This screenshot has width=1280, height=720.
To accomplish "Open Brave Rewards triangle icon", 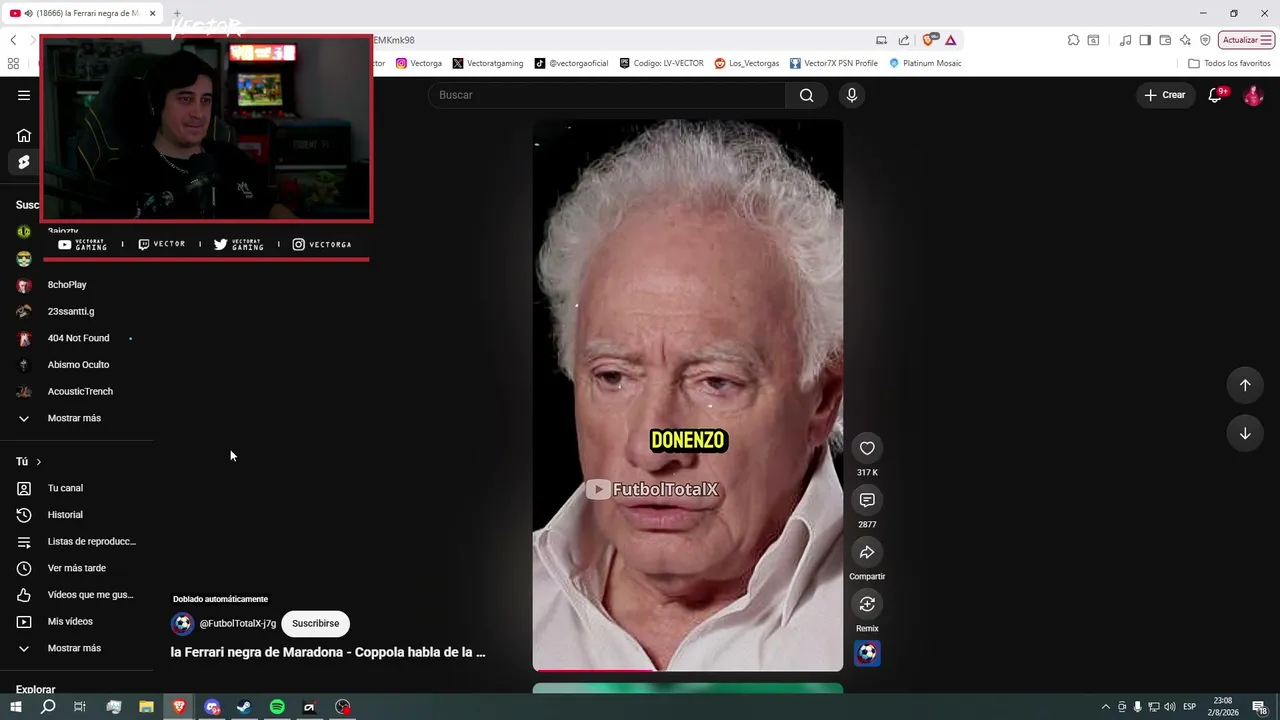I will [950, 40].
